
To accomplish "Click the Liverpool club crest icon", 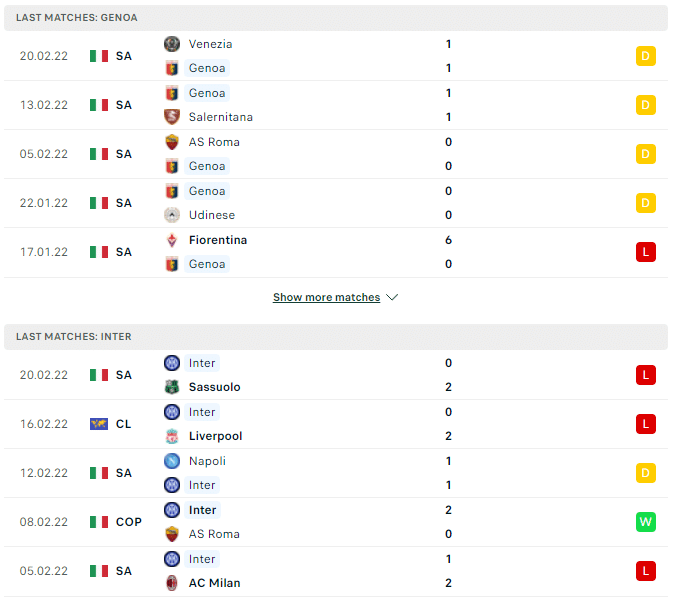I will [x=173, y=438].
